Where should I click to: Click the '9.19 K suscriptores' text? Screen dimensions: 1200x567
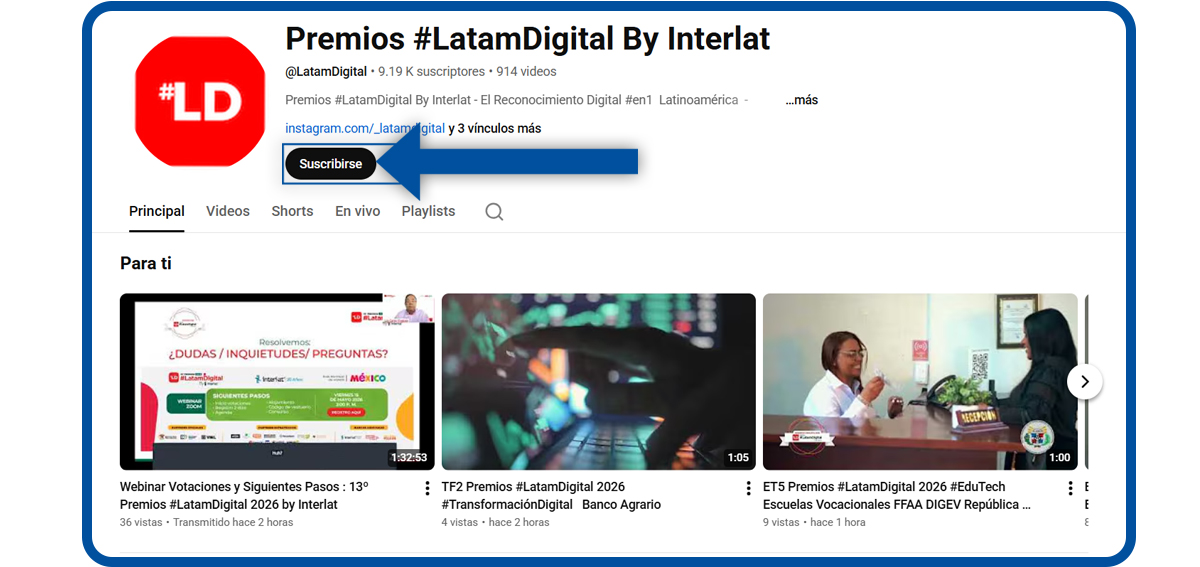431,72
